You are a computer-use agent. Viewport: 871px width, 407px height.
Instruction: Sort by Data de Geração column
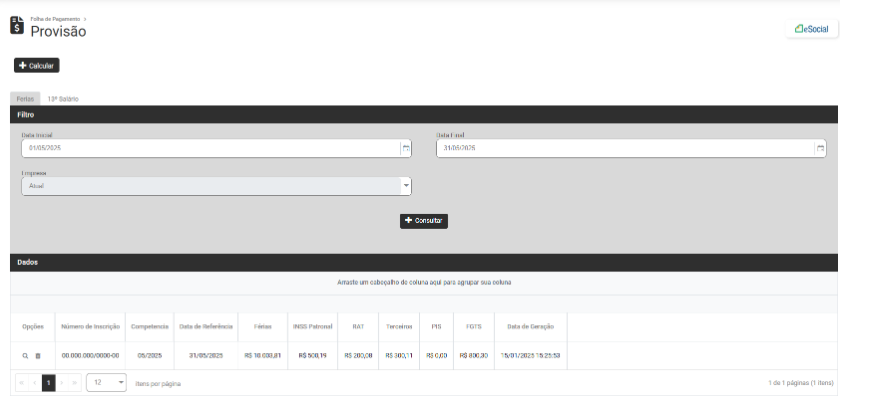pos(530,326)
